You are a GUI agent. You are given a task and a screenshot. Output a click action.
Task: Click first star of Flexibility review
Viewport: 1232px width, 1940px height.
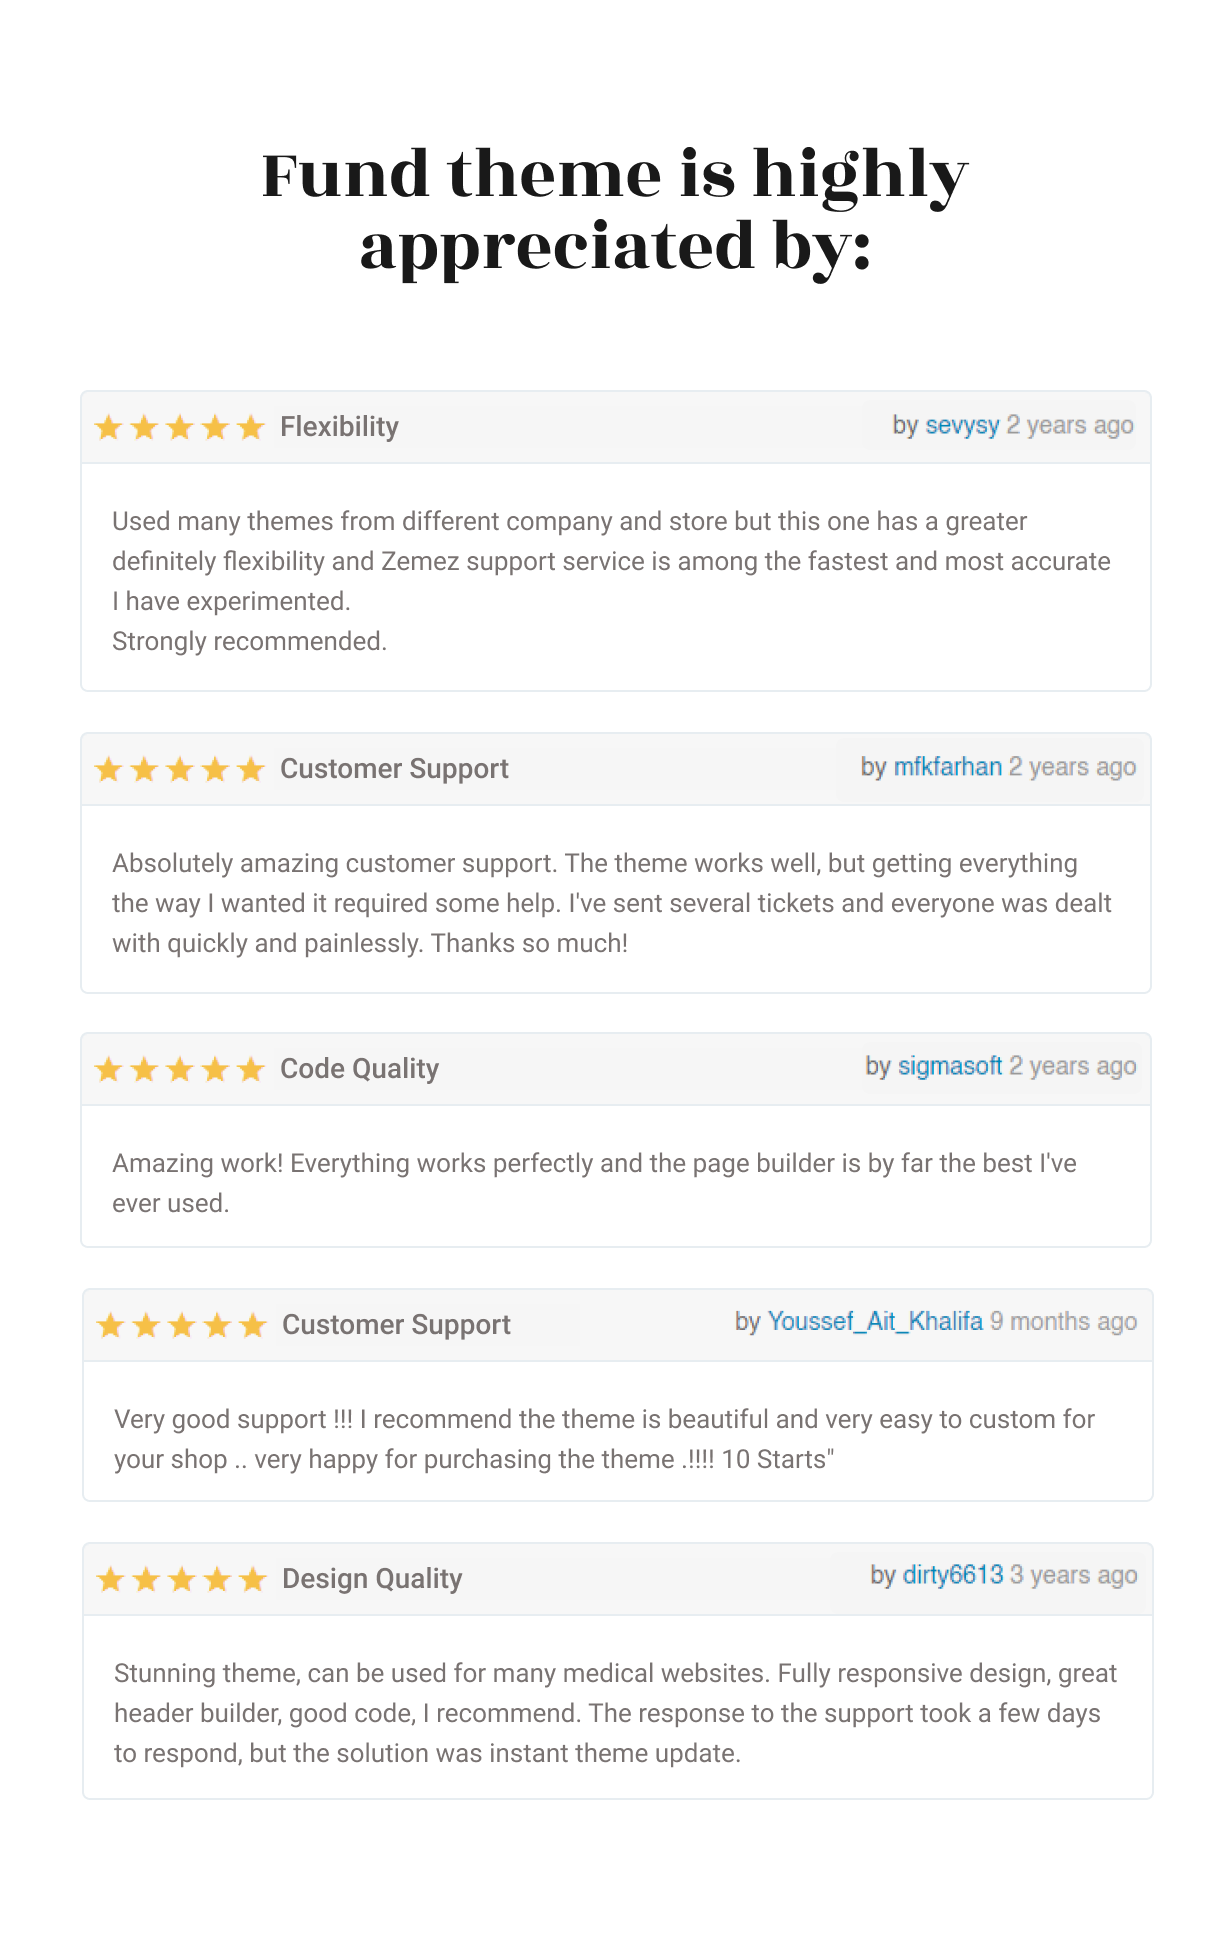click(108, 428)
